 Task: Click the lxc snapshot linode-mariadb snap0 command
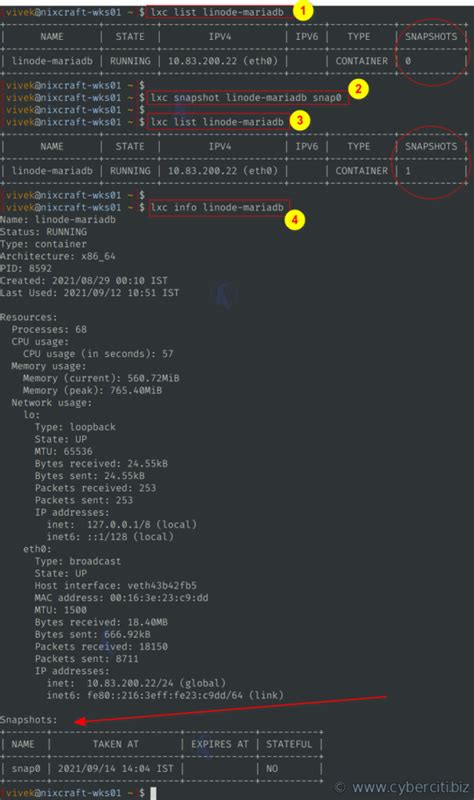(x=246, y=97)
